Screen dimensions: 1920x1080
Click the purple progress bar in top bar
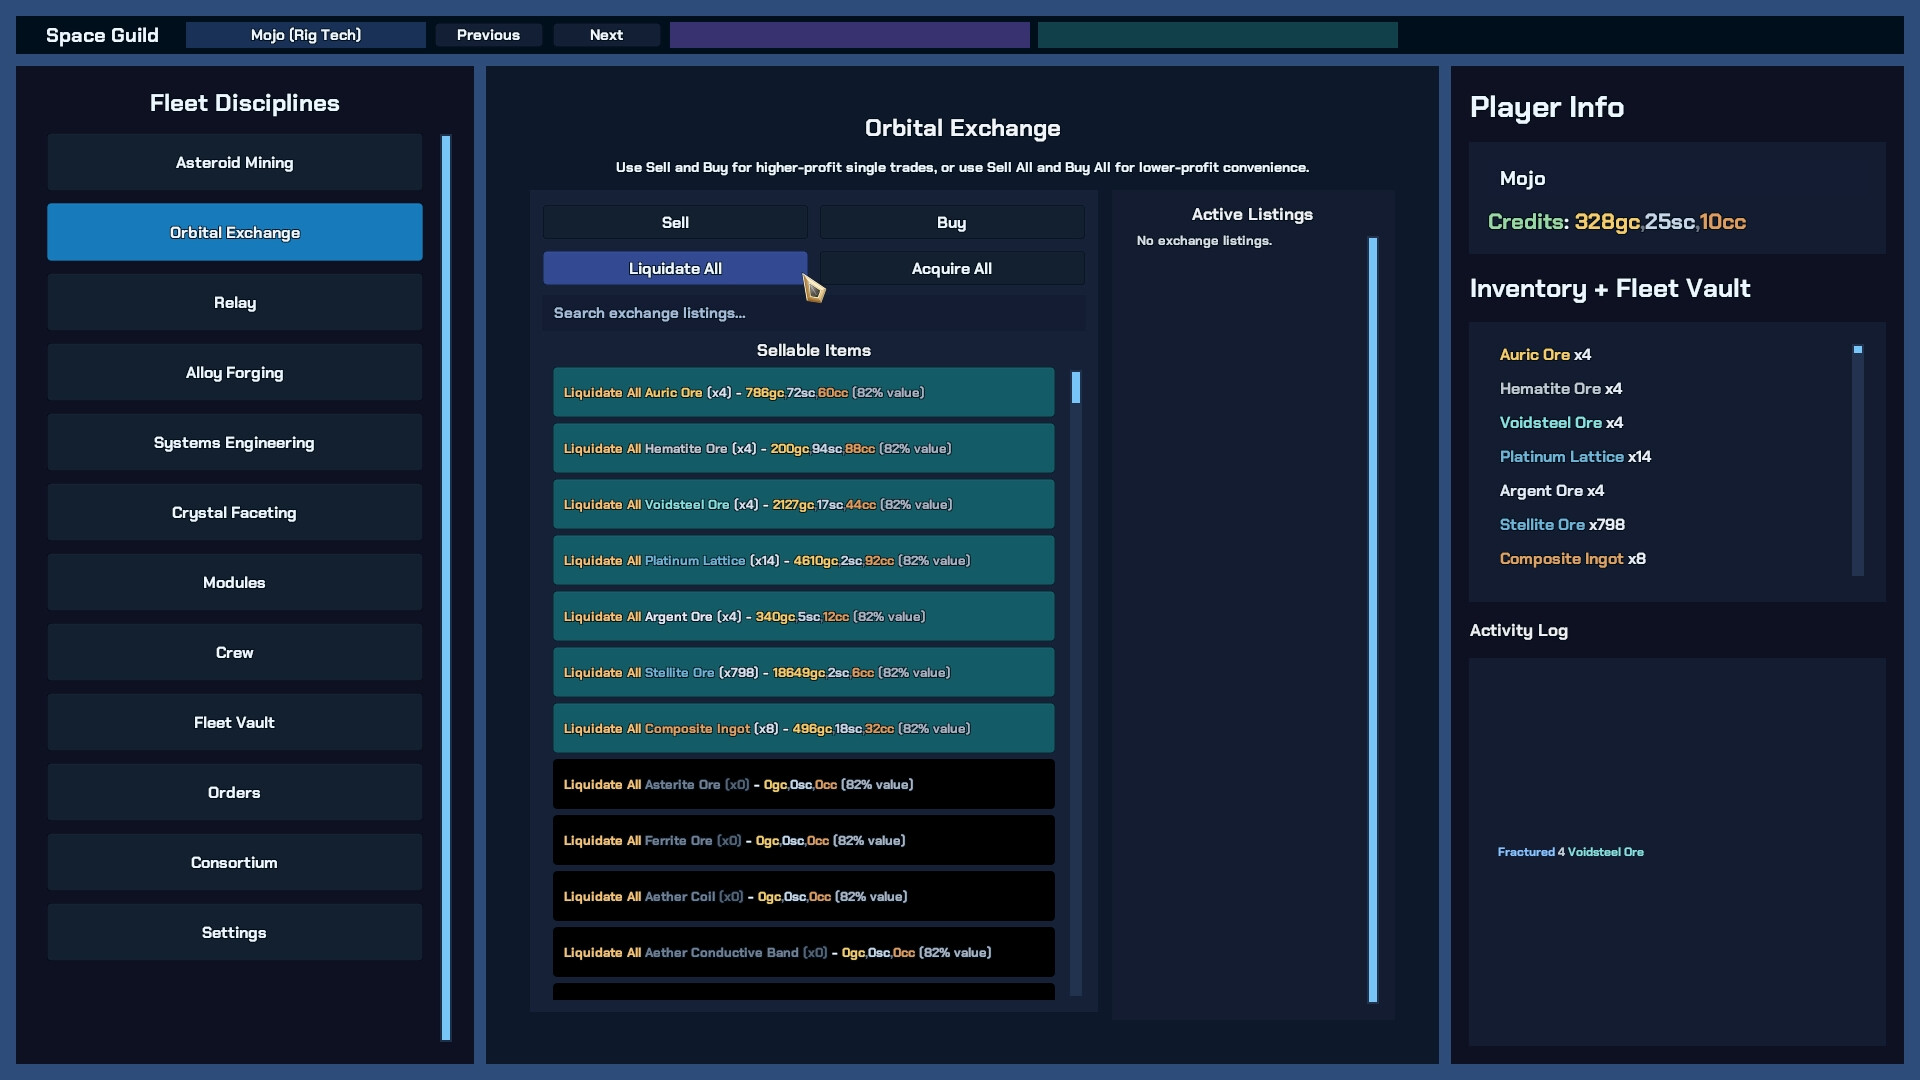pos(849,35)
